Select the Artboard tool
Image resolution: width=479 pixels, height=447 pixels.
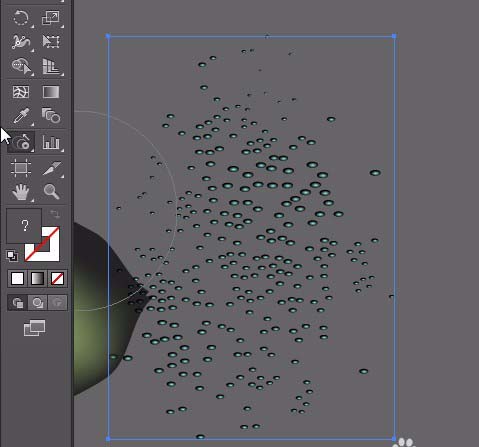(x=21, y=168)
